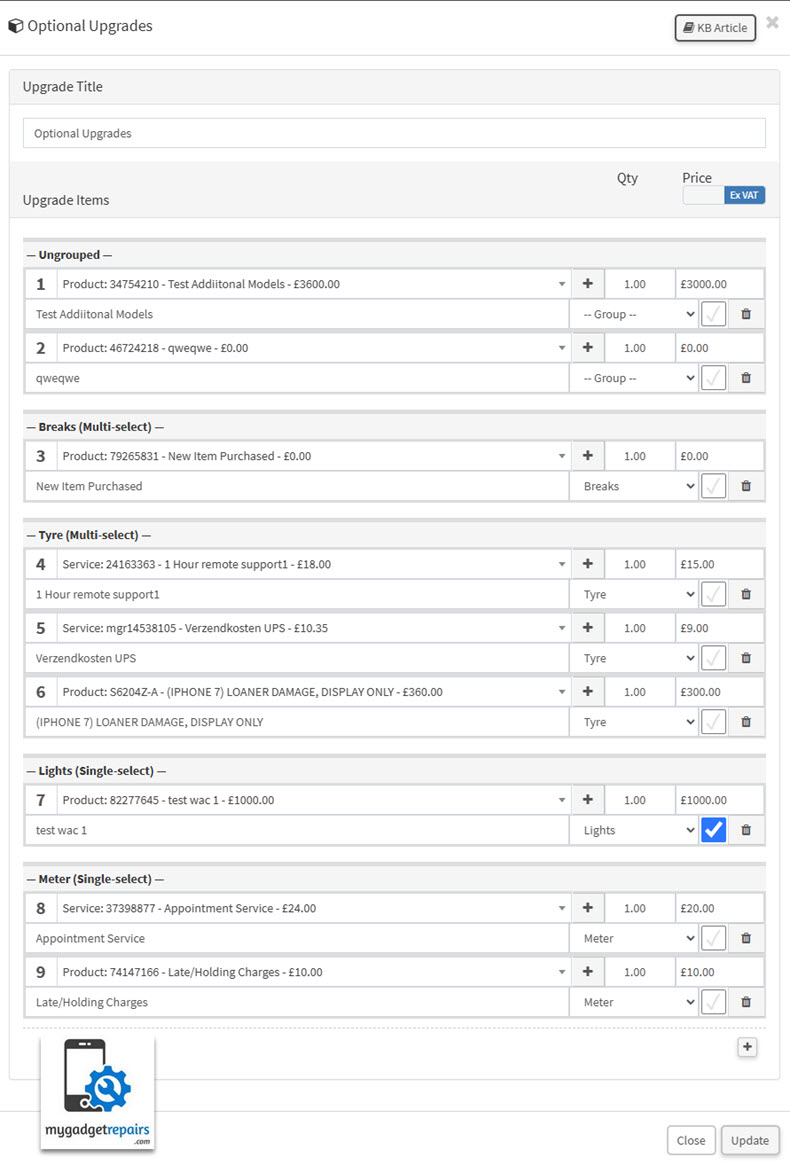Edit the Upgrade Title text field
The image size is (790, 1165).
[x=394, y=133]
